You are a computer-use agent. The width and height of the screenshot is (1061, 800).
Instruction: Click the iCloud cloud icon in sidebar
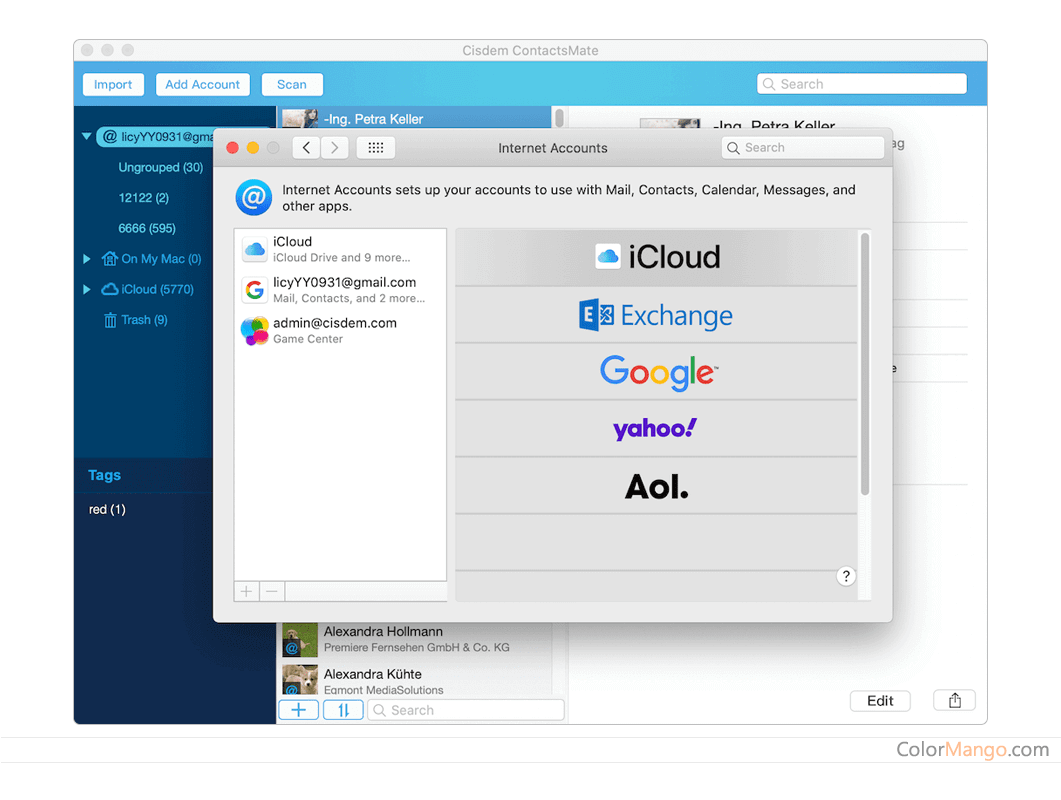point(110,289)
